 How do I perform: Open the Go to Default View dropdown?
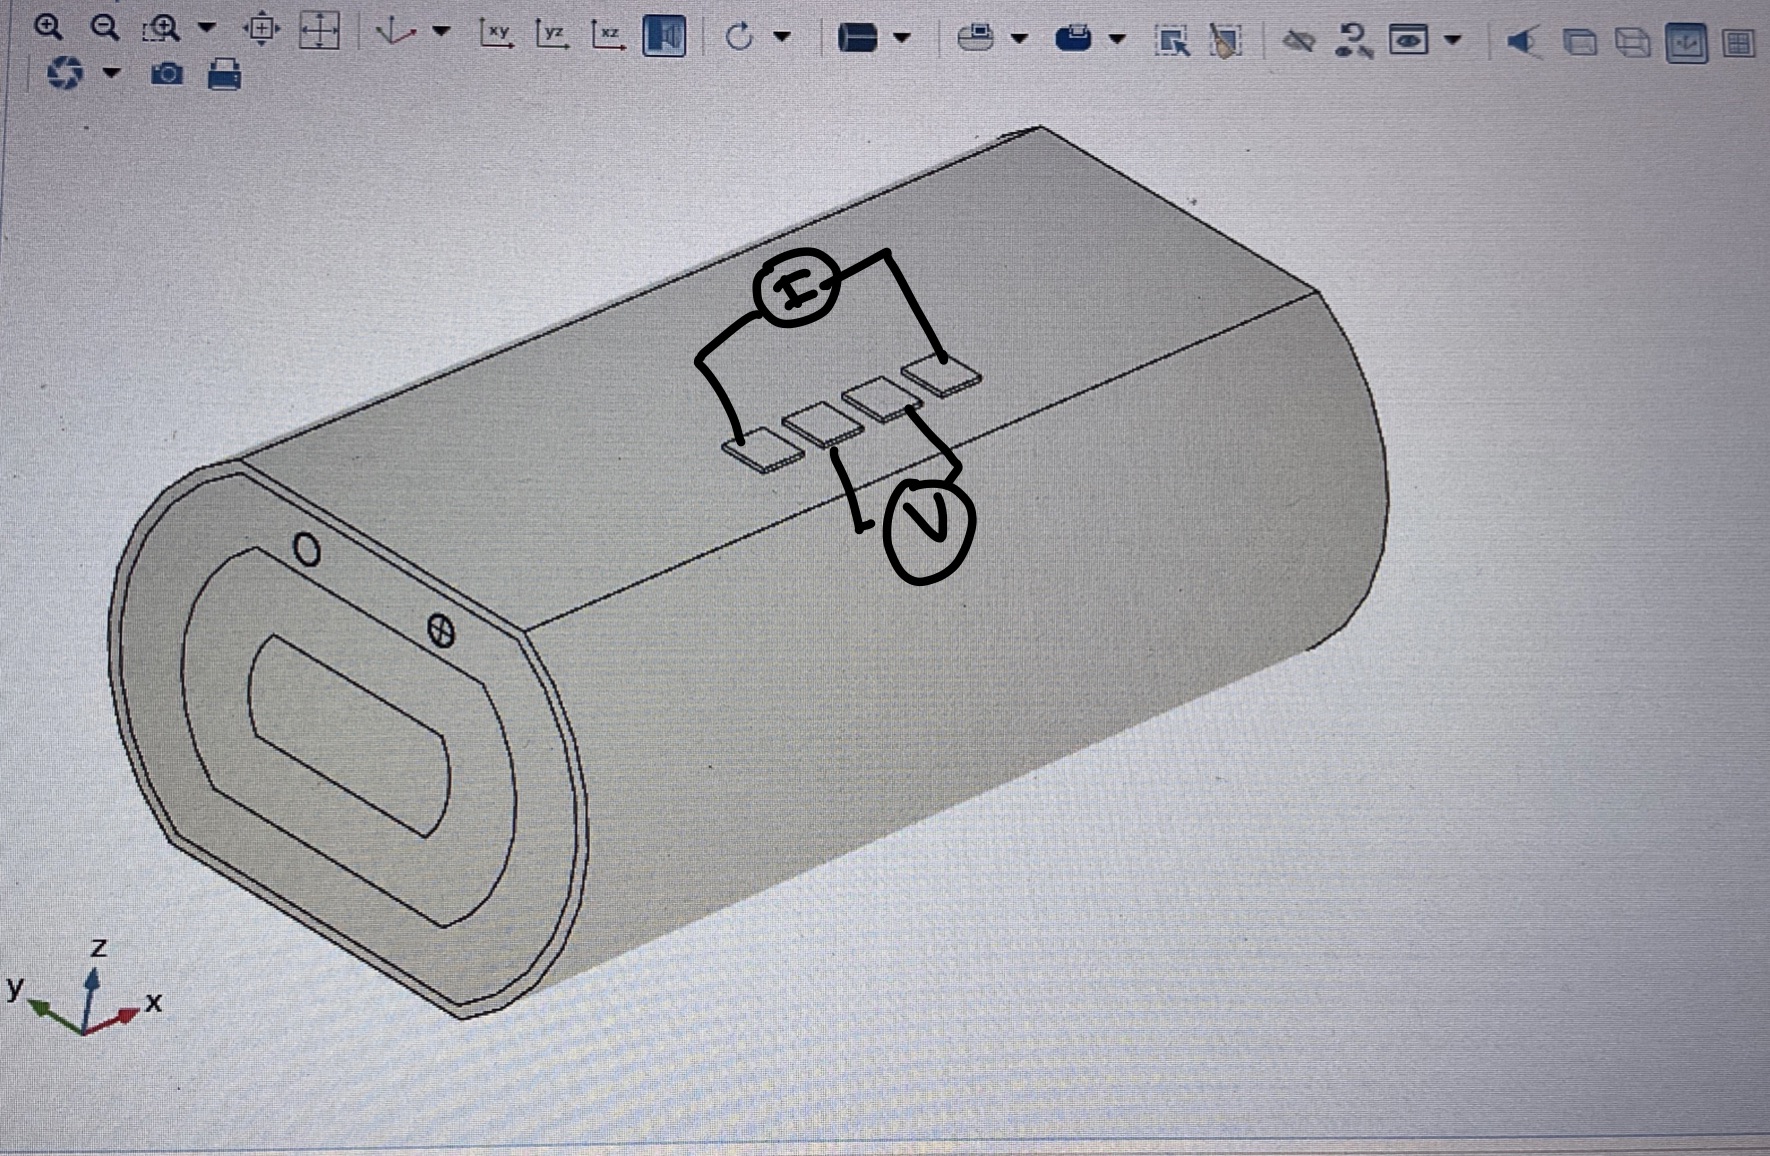tap(441, 32)
